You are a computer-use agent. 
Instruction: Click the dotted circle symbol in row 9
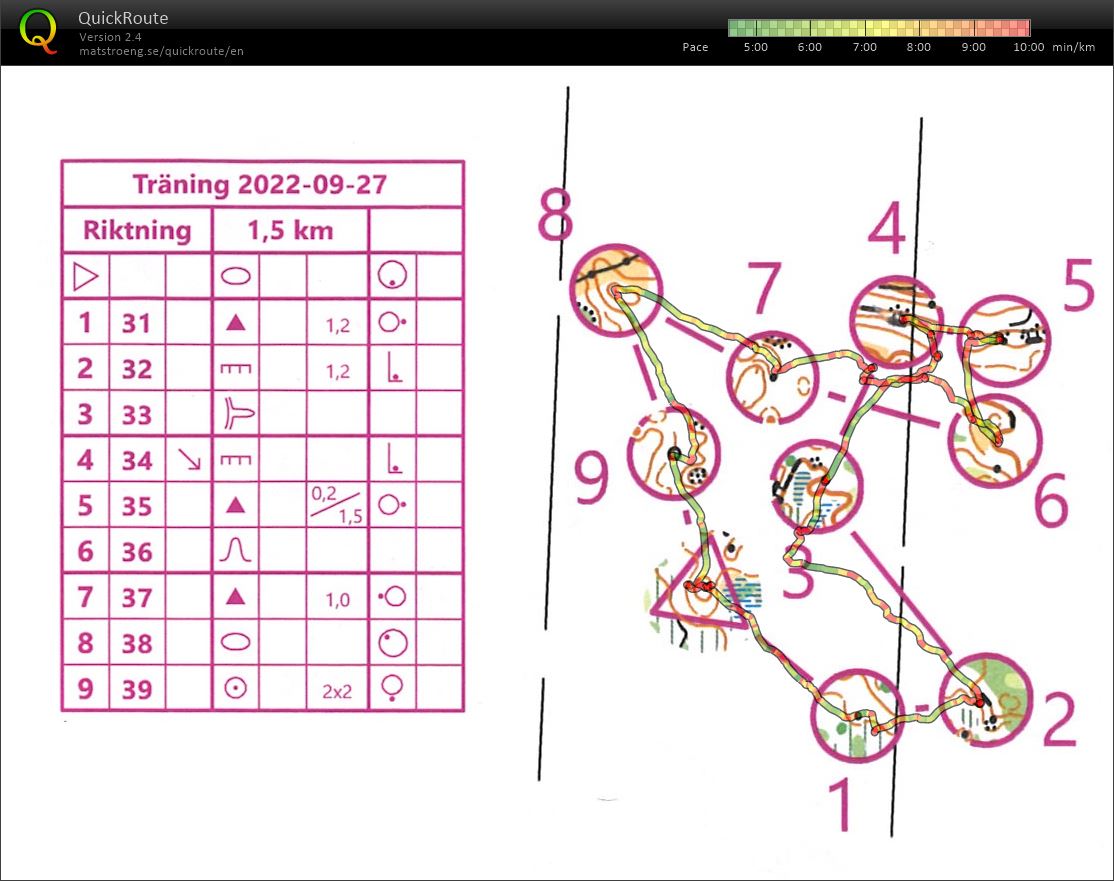(x=235, y=688)
